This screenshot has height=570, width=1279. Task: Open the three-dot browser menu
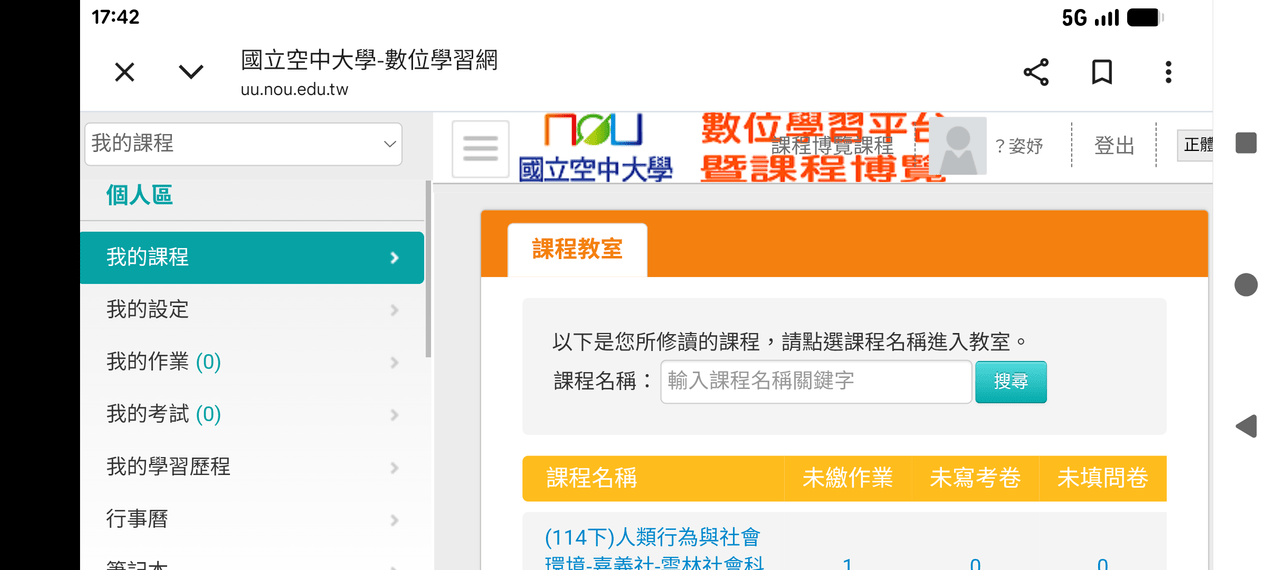pyautogui.click(x=1168, y=72)
